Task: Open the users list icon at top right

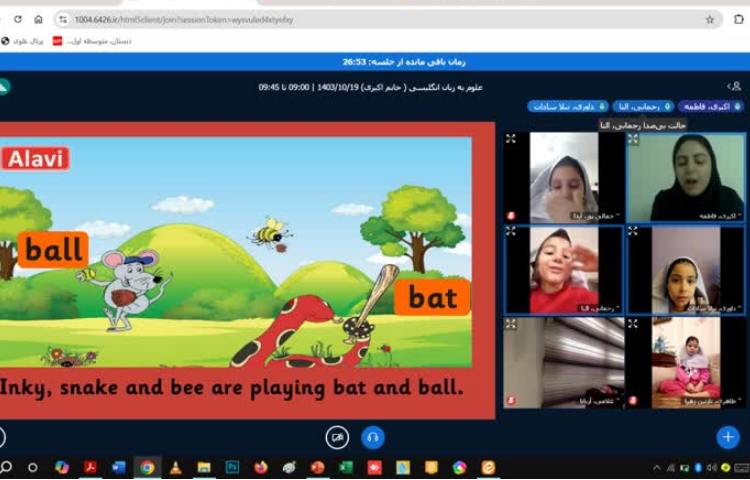Action: pos(733,87)
